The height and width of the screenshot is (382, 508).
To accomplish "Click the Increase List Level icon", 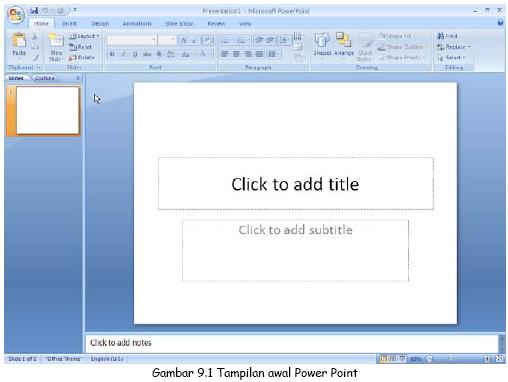I will (x=270, y=41).
